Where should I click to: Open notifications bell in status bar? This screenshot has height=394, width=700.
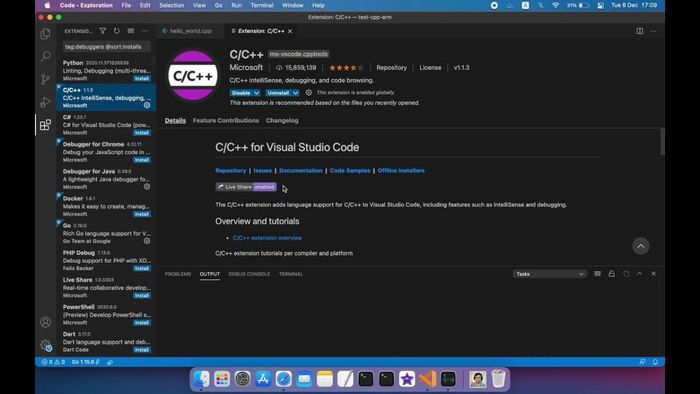[x=655, y=362]
